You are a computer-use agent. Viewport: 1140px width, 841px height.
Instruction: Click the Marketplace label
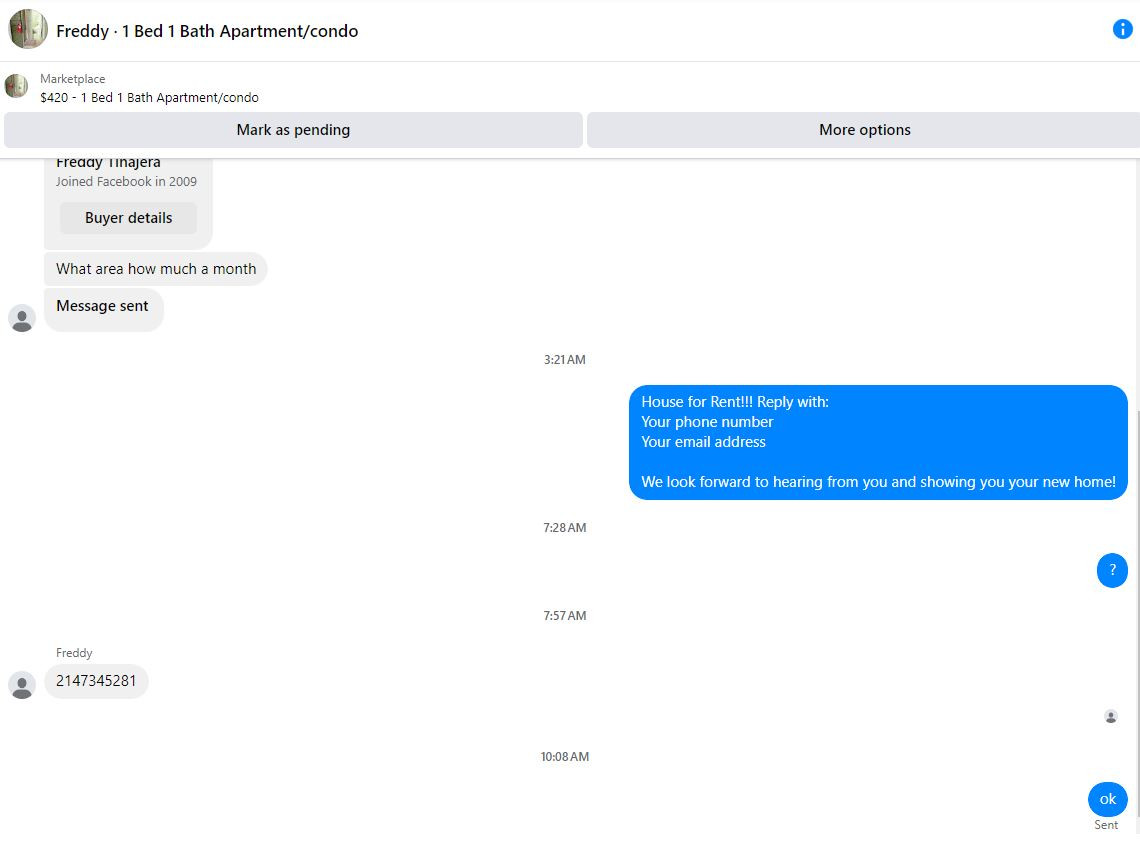73,79
